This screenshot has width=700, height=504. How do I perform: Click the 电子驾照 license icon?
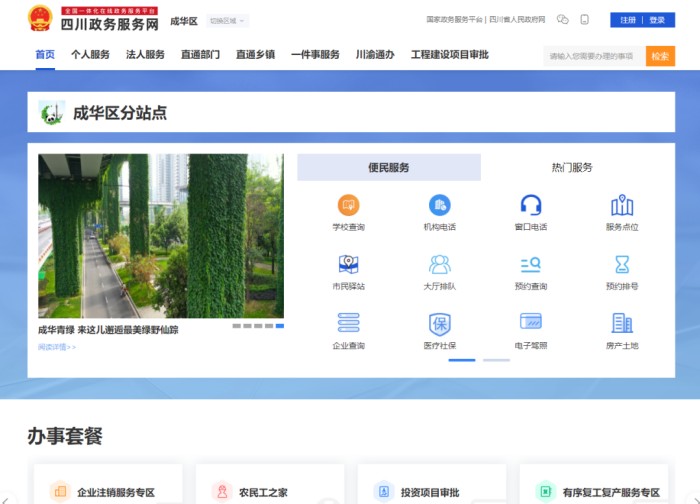click(530, 324)
